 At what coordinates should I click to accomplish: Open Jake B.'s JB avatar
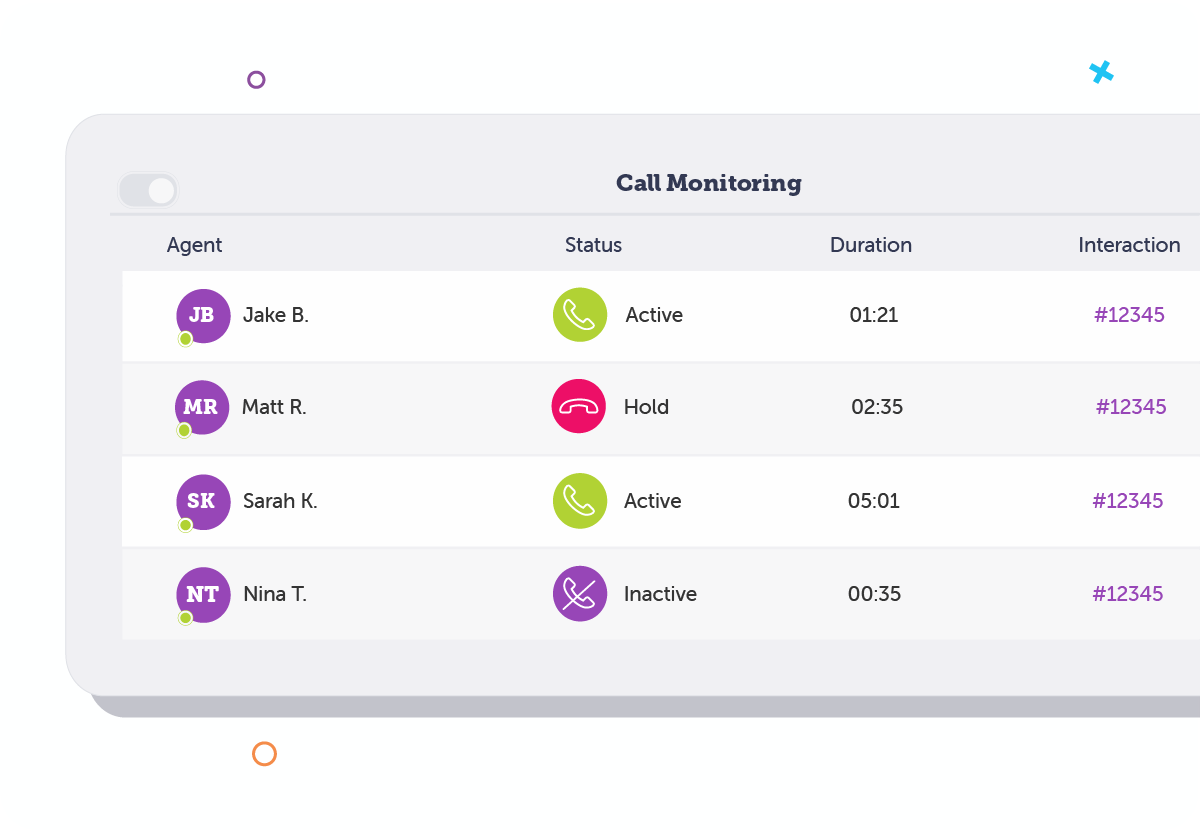pos(203,314)
